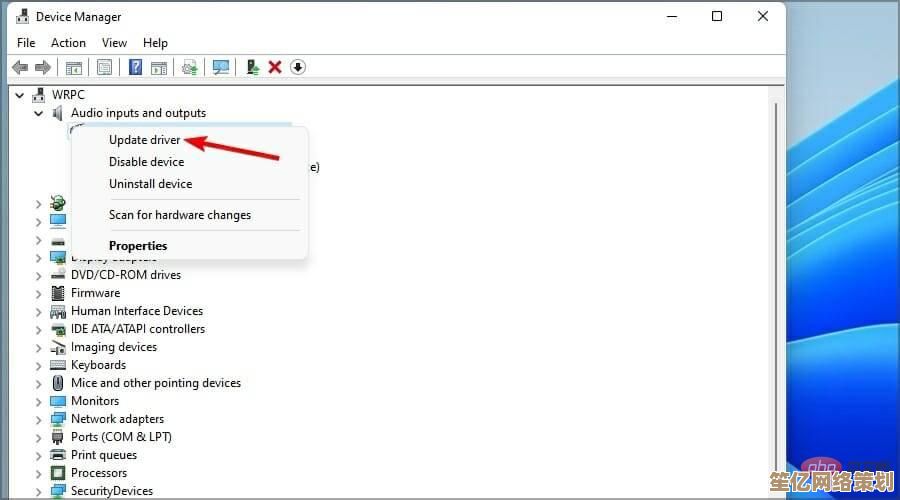The height and width of the screenshot is (500, 900).
Task: Collapse Audio inputs and outputs category
Action: pos(39,113)
